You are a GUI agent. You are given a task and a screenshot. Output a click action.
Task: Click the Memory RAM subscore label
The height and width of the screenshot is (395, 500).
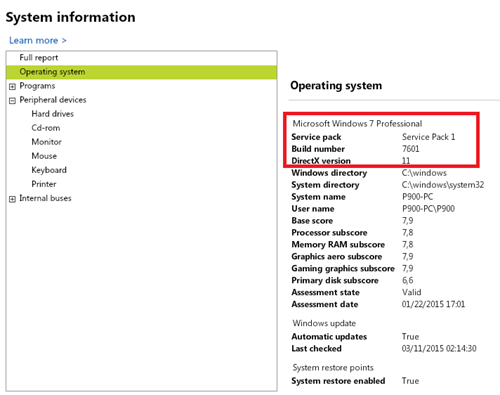[x=338, y=245]
